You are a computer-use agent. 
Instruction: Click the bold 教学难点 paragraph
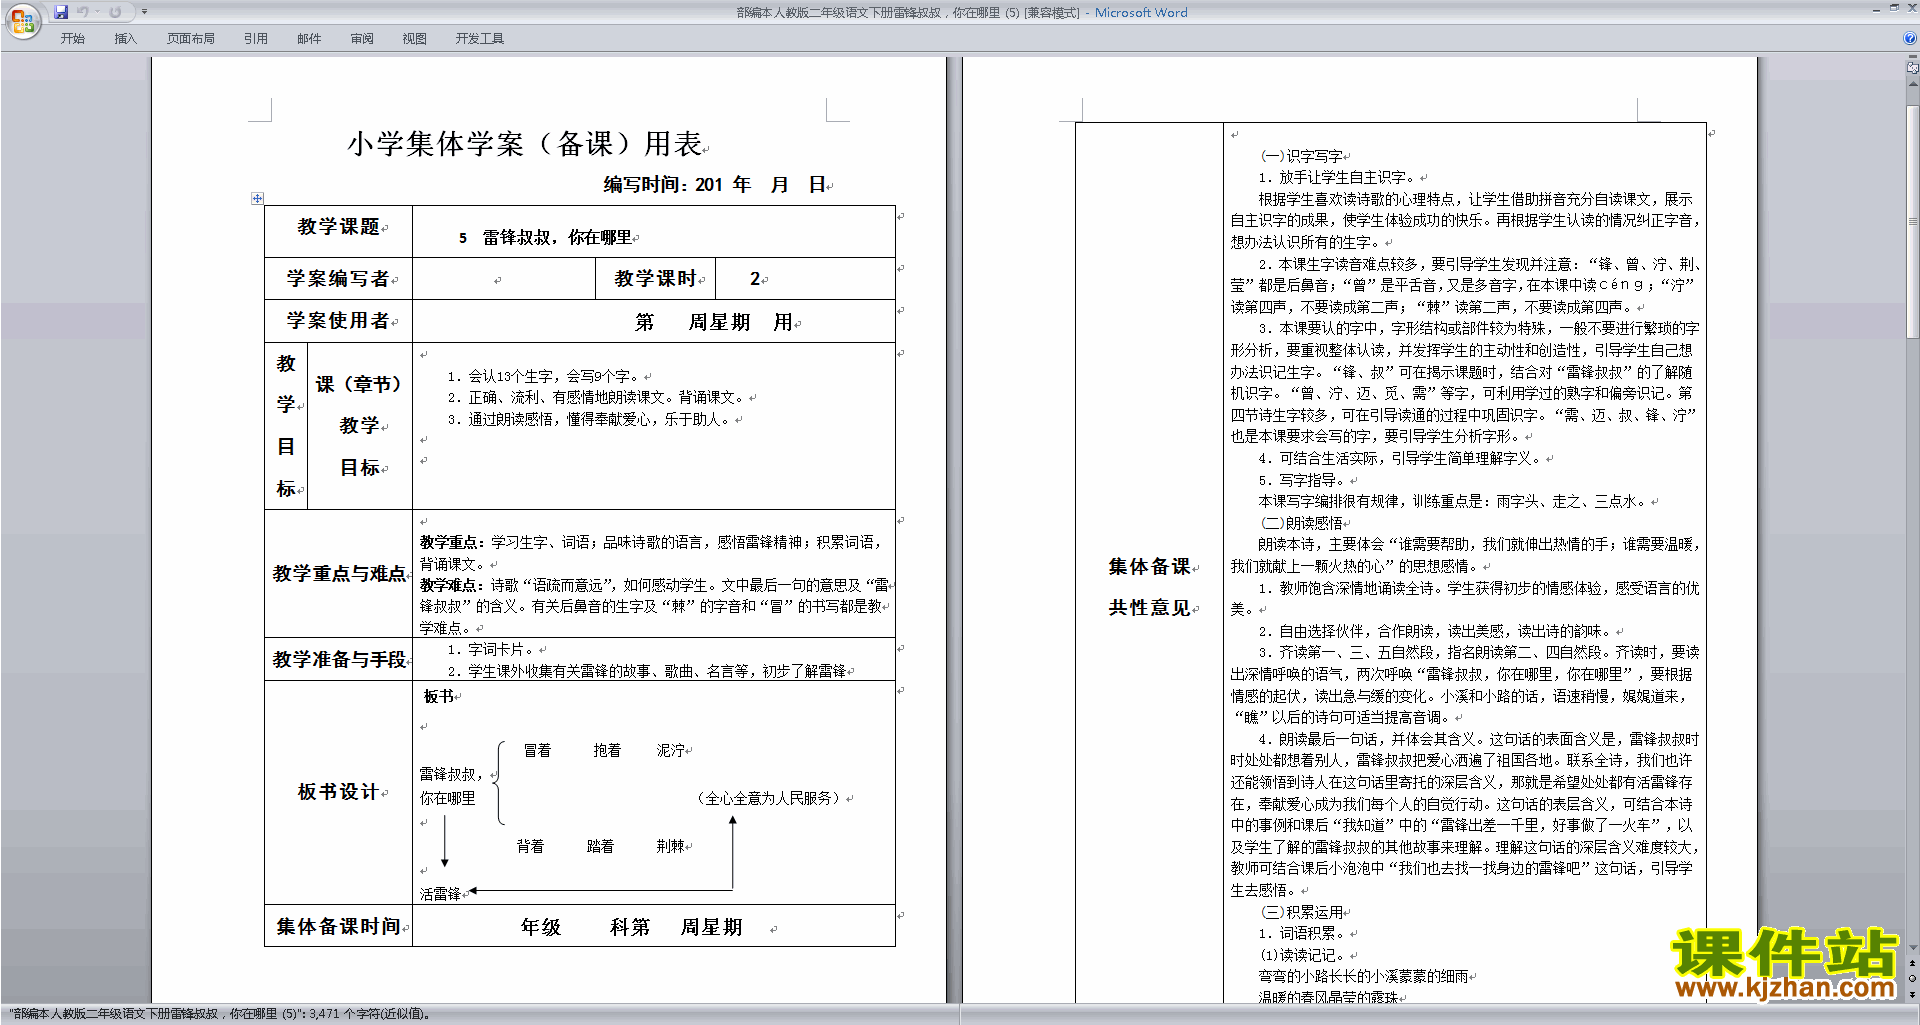654,606
